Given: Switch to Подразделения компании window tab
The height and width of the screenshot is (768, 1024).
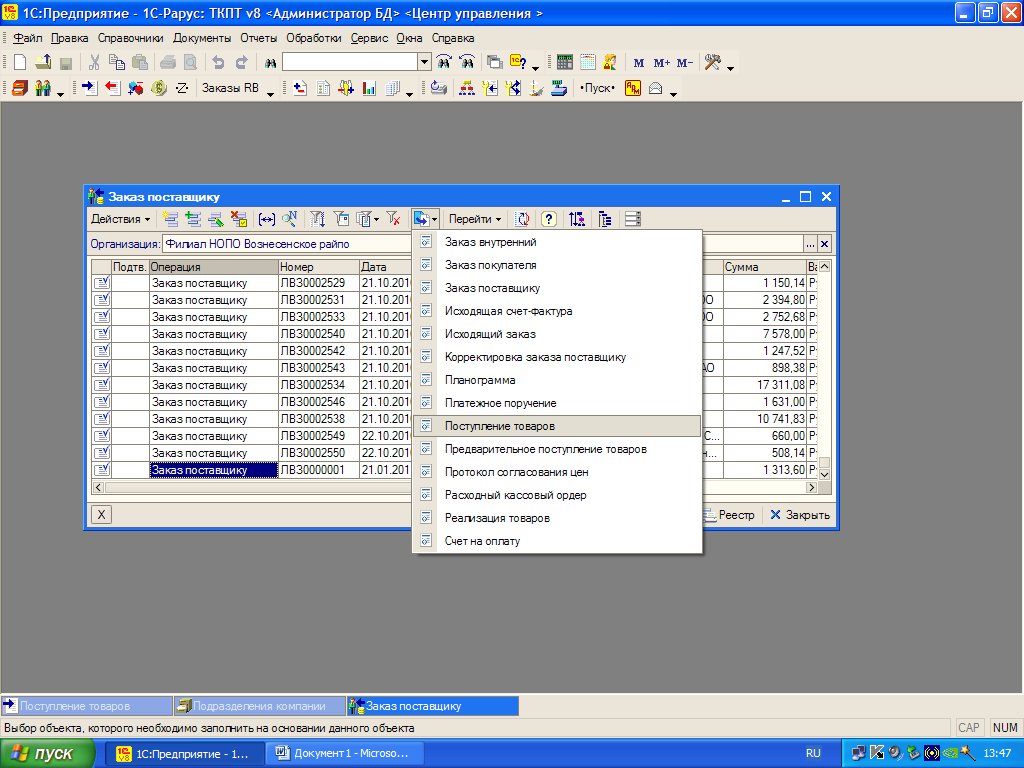Looking at the screenshot, I should point(259,706).
